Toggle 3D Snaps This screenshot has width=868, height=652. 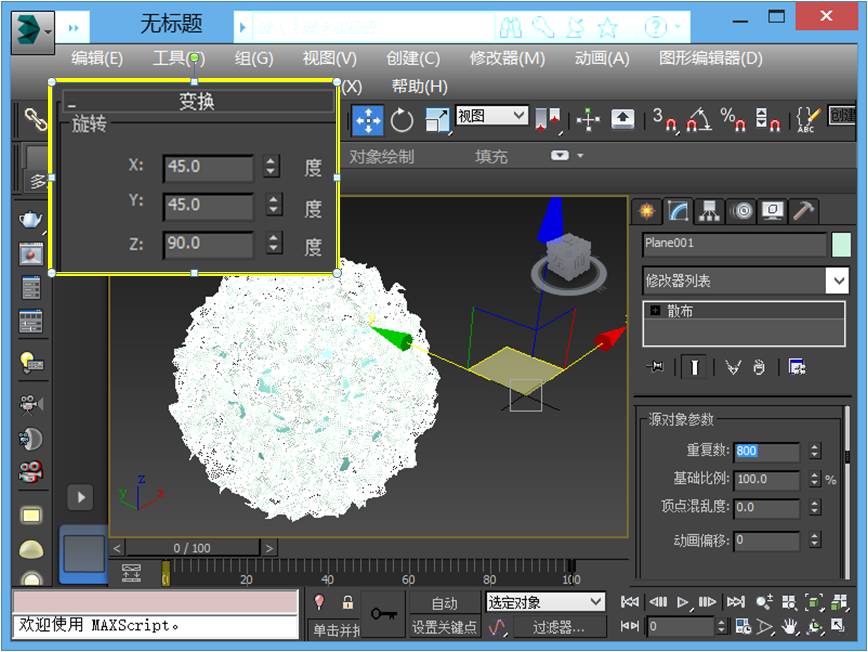[x=664, y=119]
